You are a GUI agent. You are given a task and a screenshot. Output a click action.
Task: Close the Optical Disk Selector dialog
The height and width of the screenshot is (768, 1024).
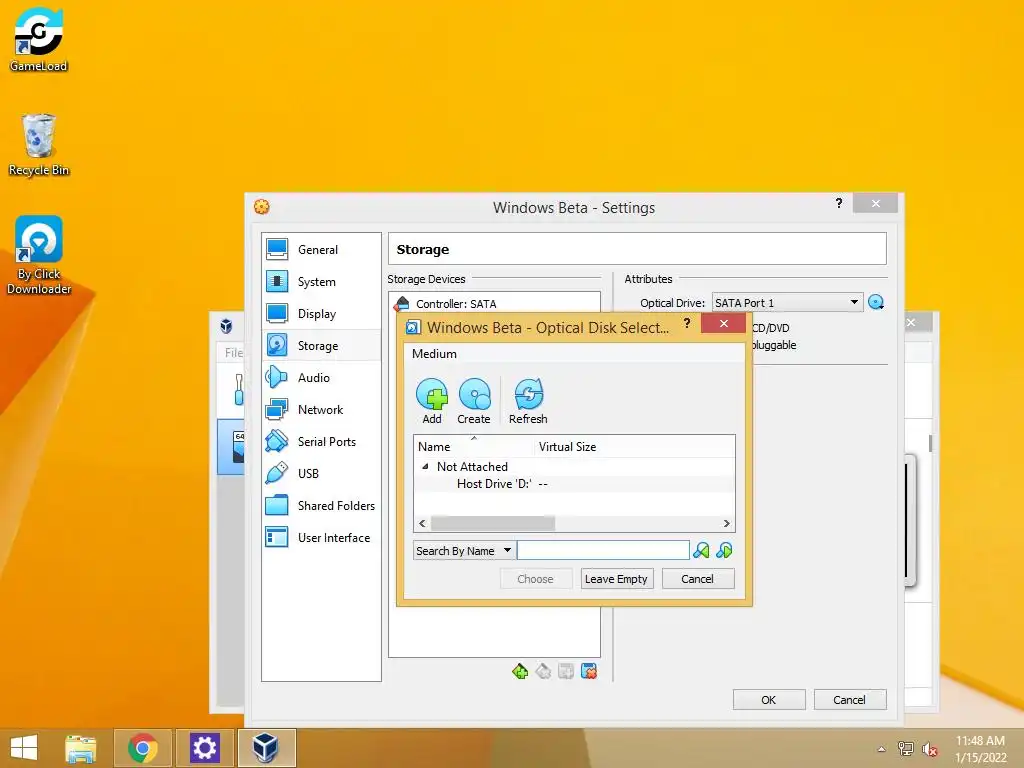(724, 323)
